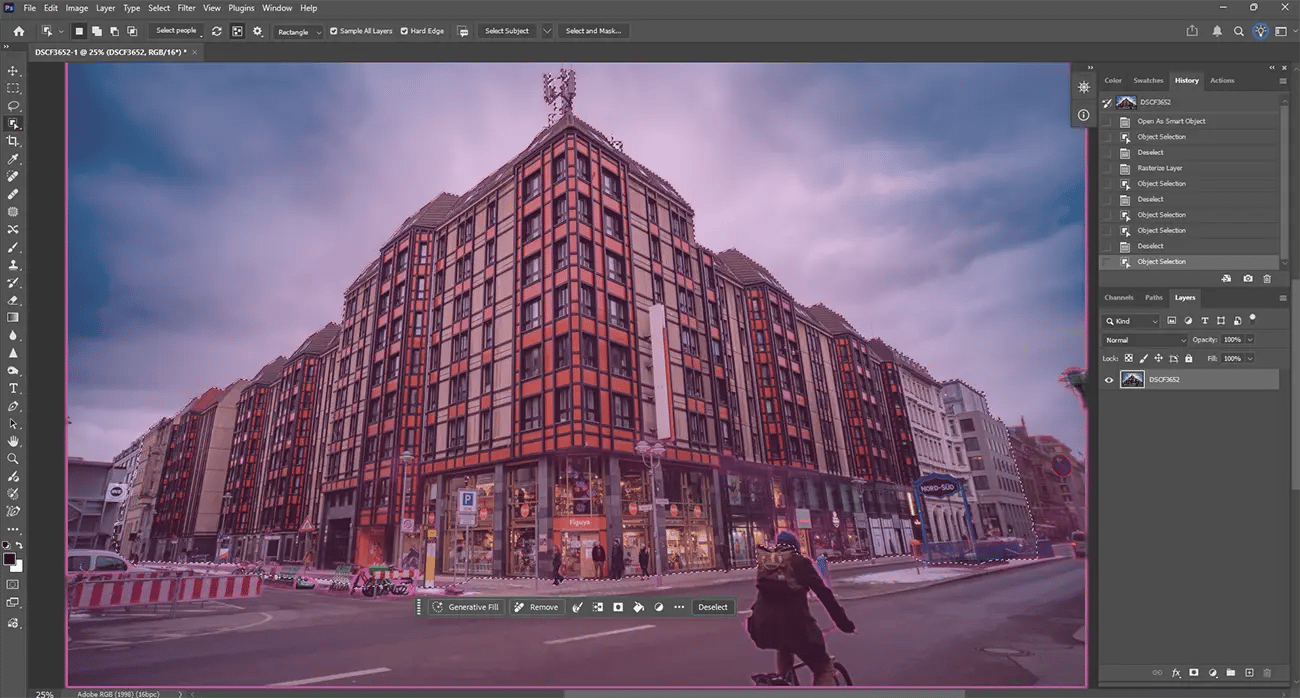The width and height of the screenshot is (1300, 698).
Task: Select the Move tool
Action: (x=13, y=71)
